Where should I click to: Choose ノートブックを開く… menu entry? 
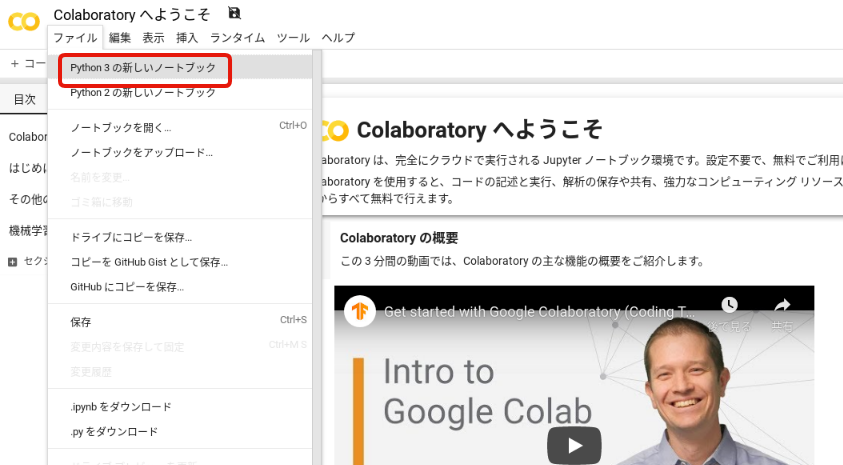click(x=180, y=128)
